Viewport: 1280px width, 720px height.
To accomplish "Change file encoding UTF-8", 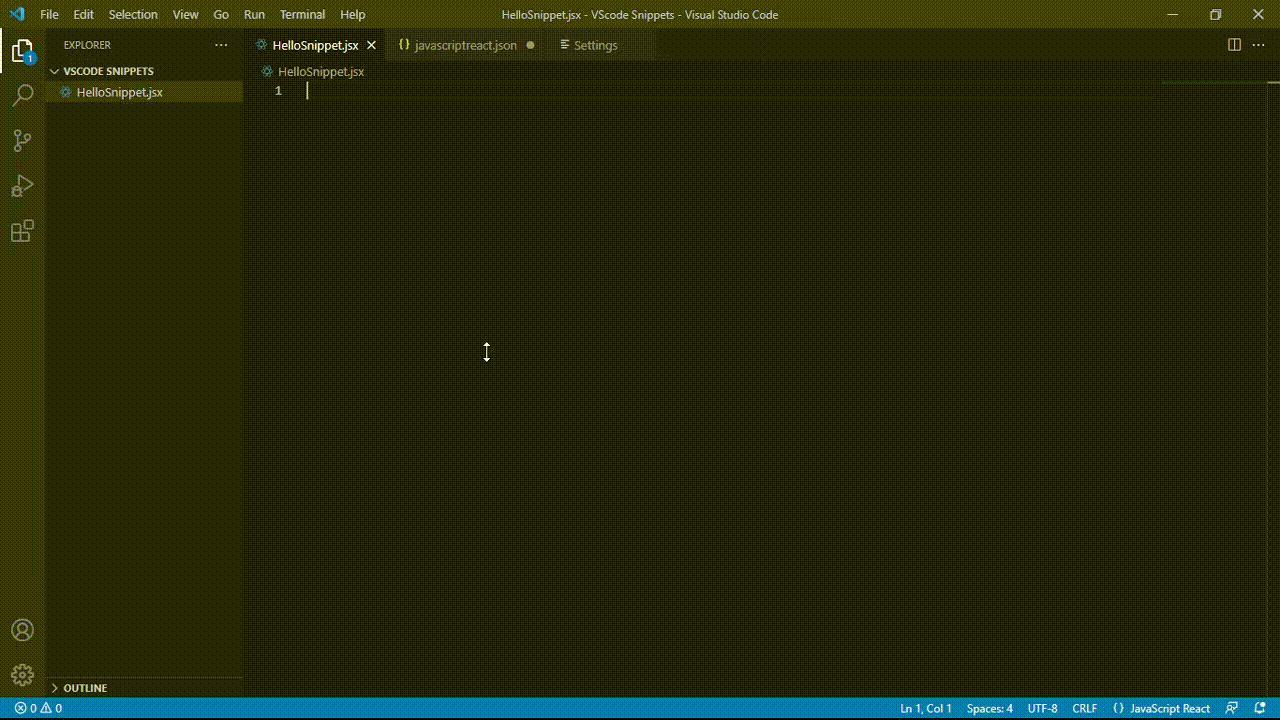I will 1042,708.
